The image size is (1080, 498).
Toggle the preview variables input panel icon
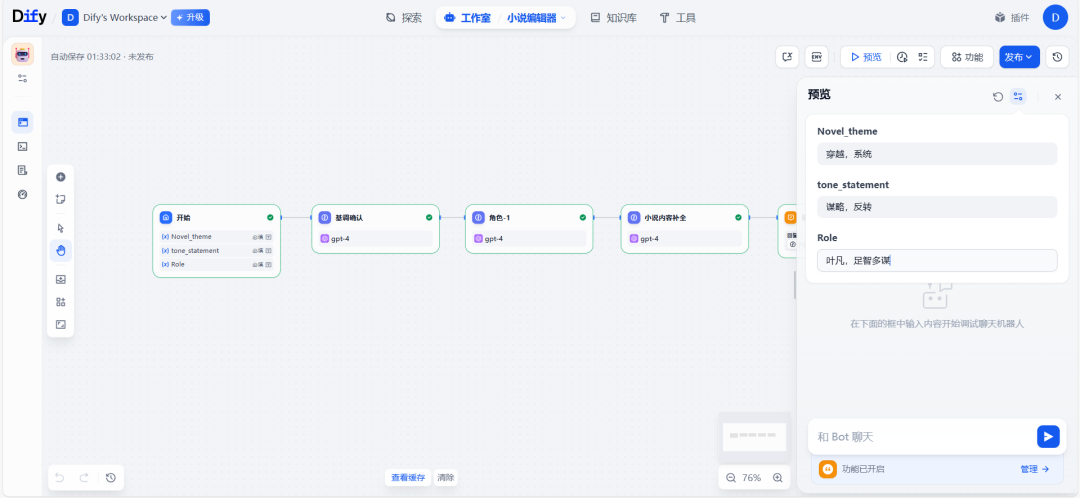1018,97
